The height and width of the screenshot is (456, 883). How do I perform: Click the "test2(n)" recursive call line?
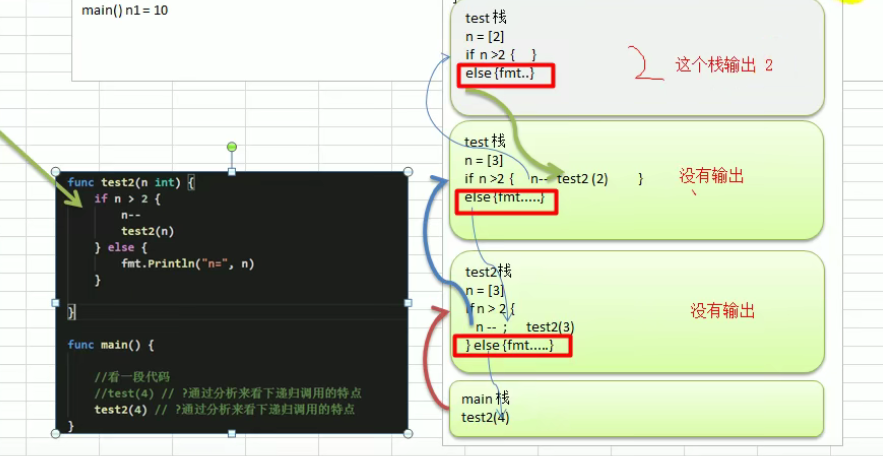[x=148, y=231]
